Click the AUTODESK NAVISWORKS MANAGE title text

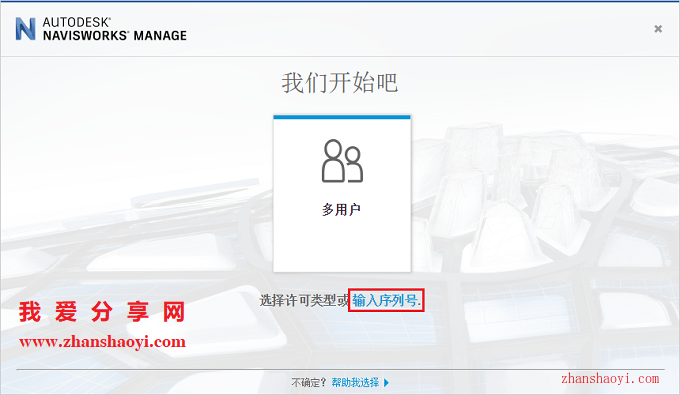[x=114, y=29]
